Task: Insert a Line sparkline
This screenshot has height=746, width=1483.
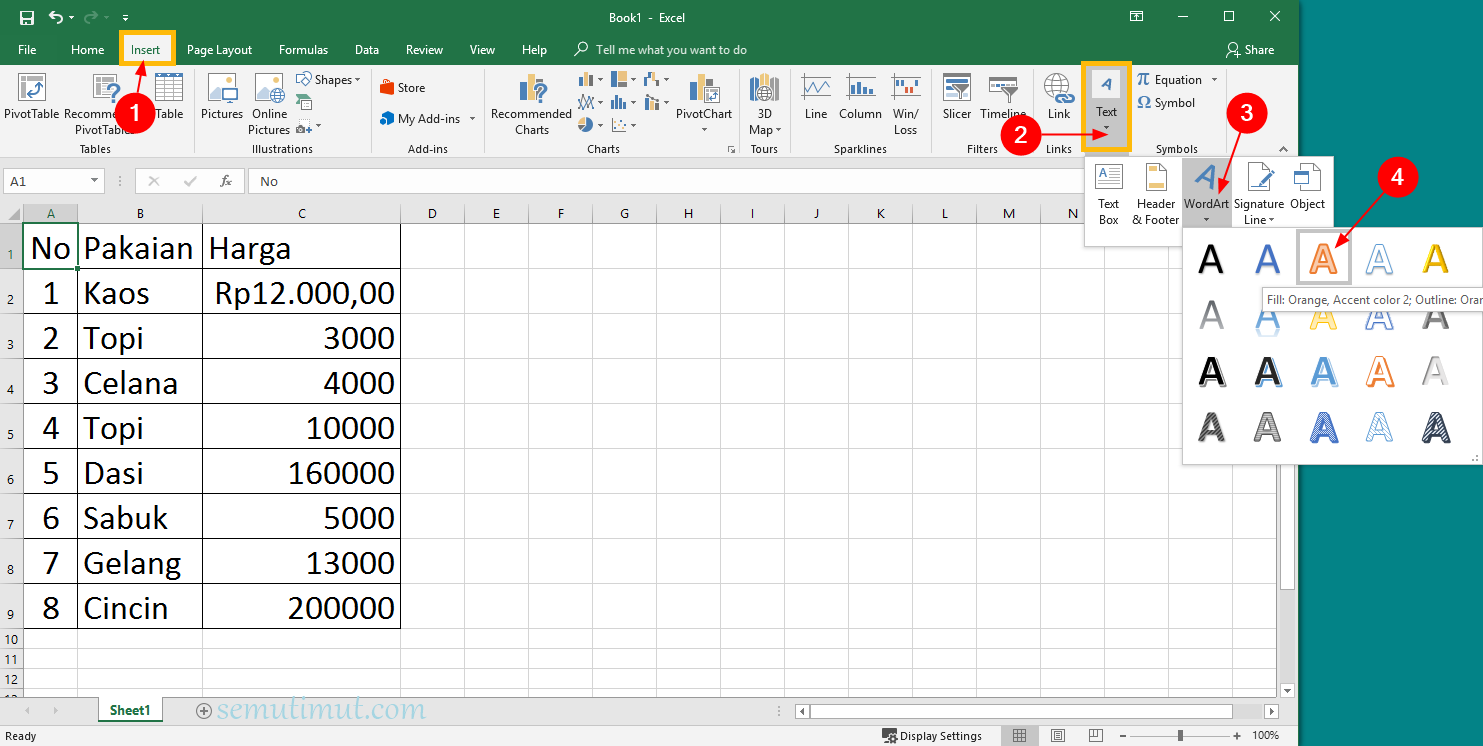Action: click(x=816, y=98)
